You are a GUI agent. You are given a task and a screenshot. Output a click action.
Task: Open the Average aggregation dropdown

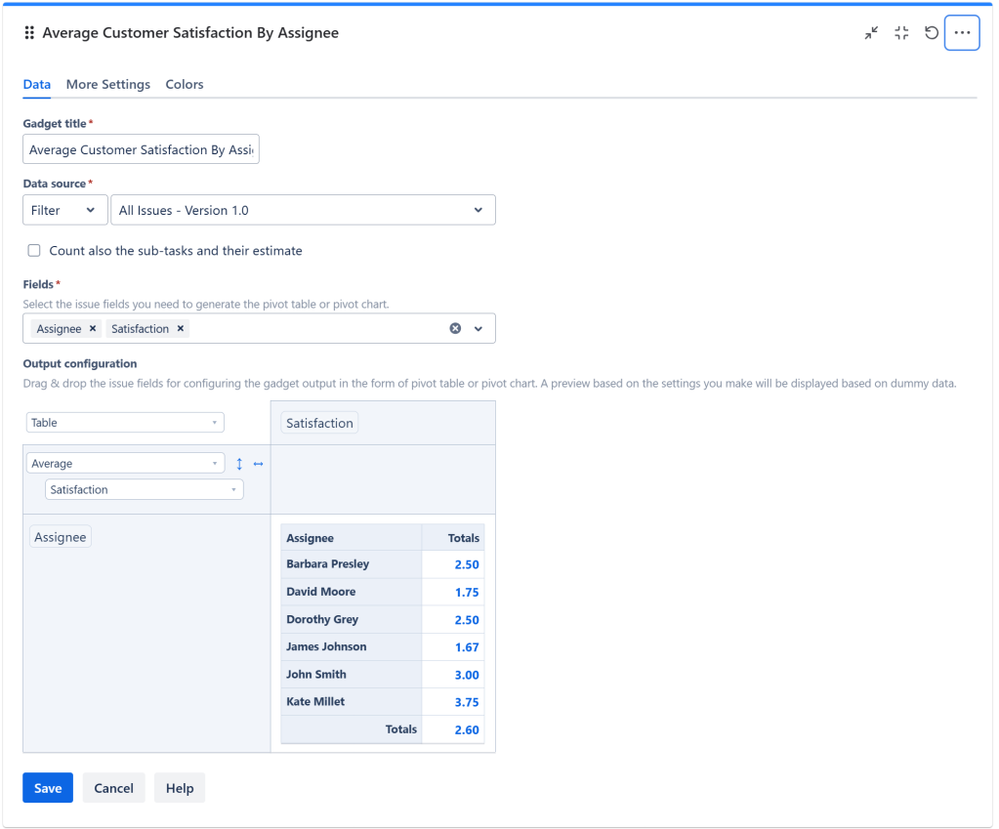[125, 463]
